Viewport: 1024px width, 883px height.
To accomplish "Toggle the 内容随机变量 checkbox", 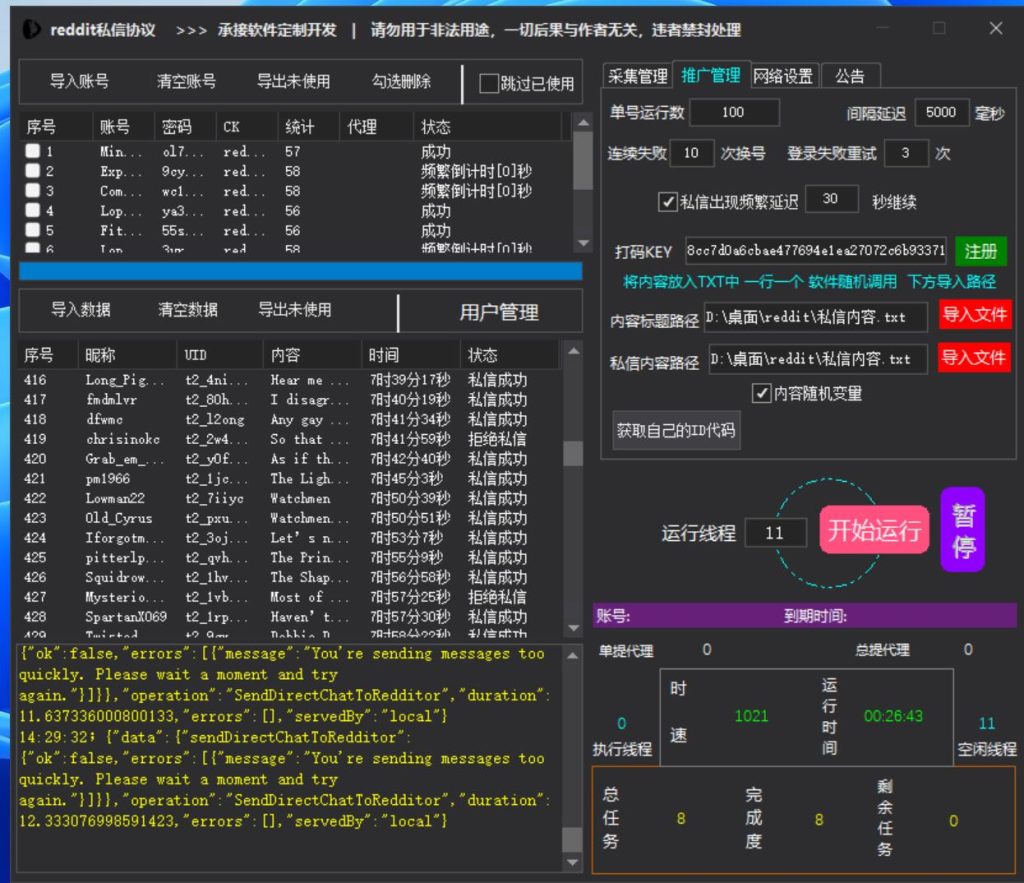I will (761, 393).
